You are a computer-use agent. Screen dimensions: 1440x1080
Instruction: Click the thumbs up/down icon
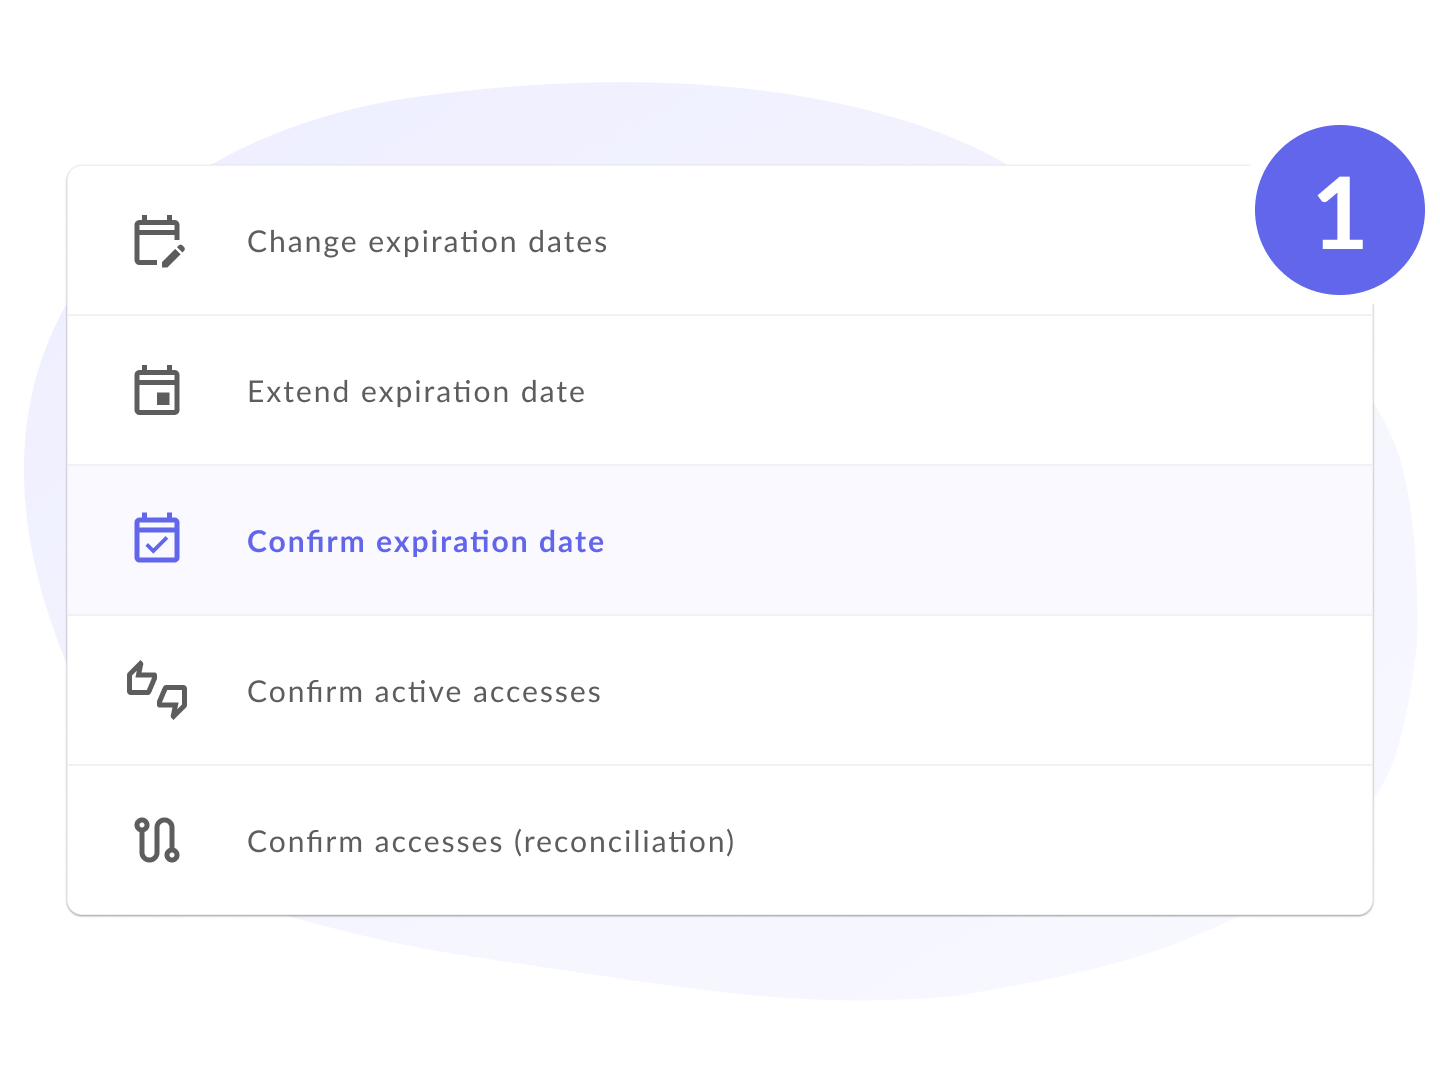coord(157,690)
